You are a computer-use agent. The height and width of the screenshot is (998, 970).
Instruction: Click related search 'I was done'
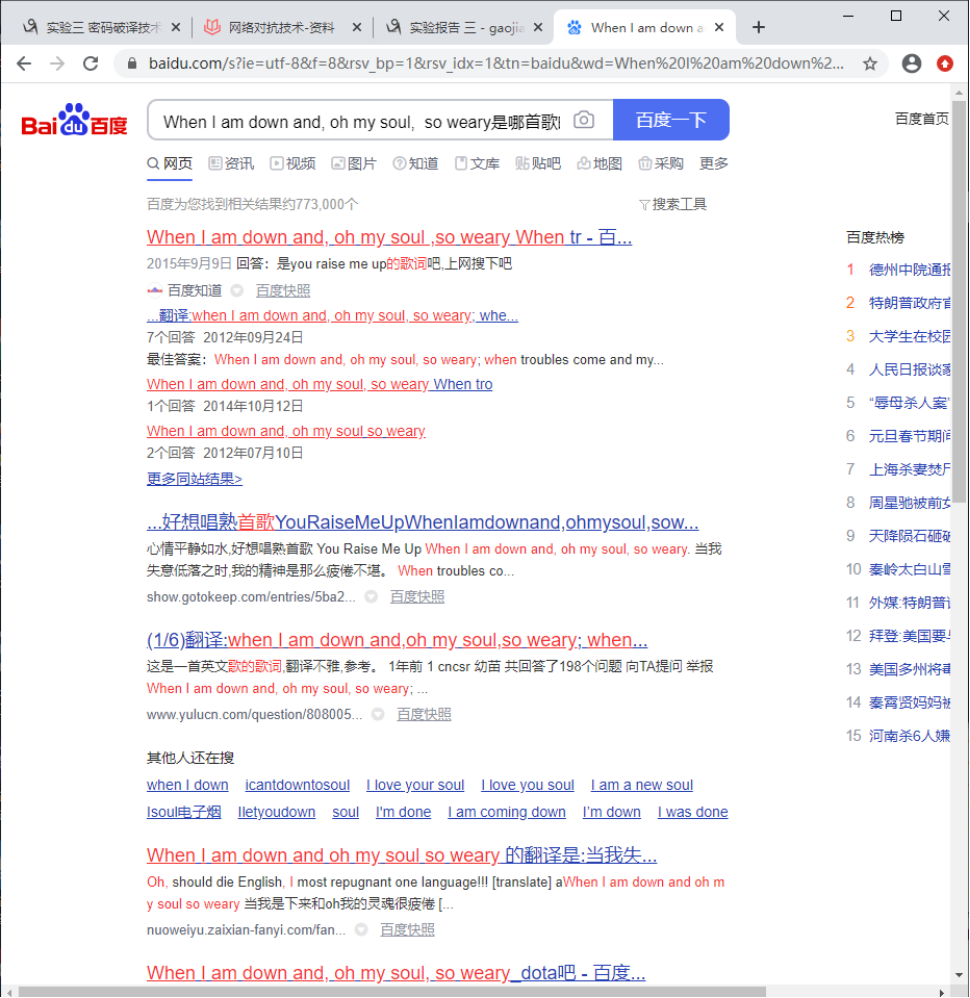[x=692, y=812]
